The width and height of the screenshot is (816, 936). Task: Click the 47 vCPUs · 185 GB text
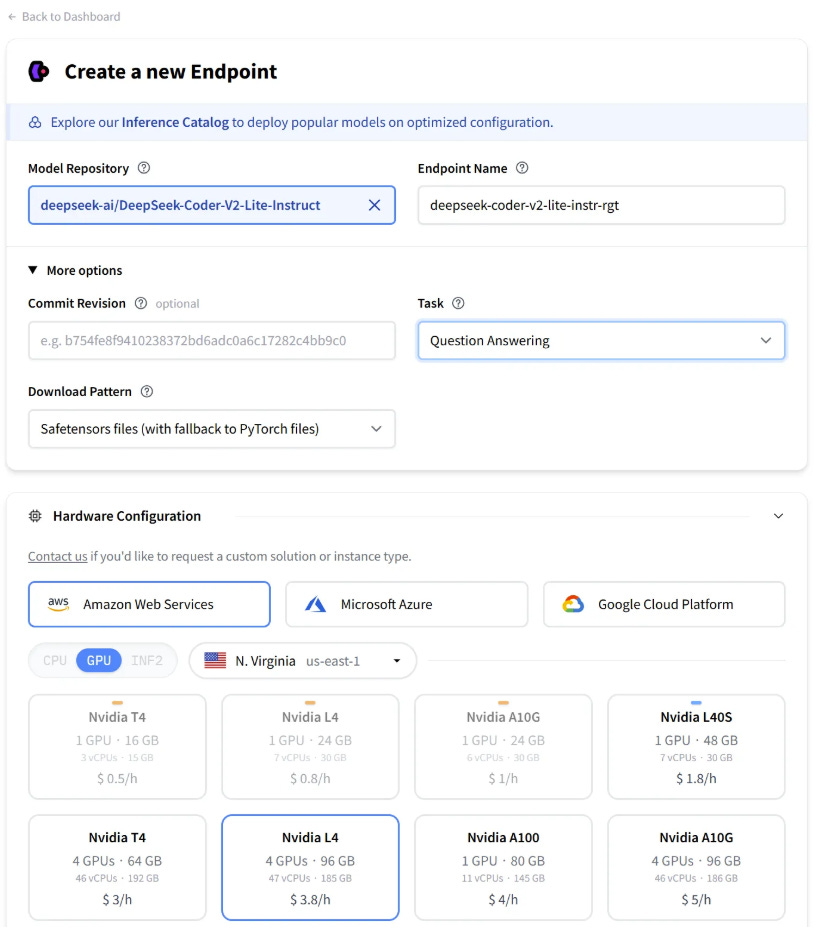click(310, 878)
